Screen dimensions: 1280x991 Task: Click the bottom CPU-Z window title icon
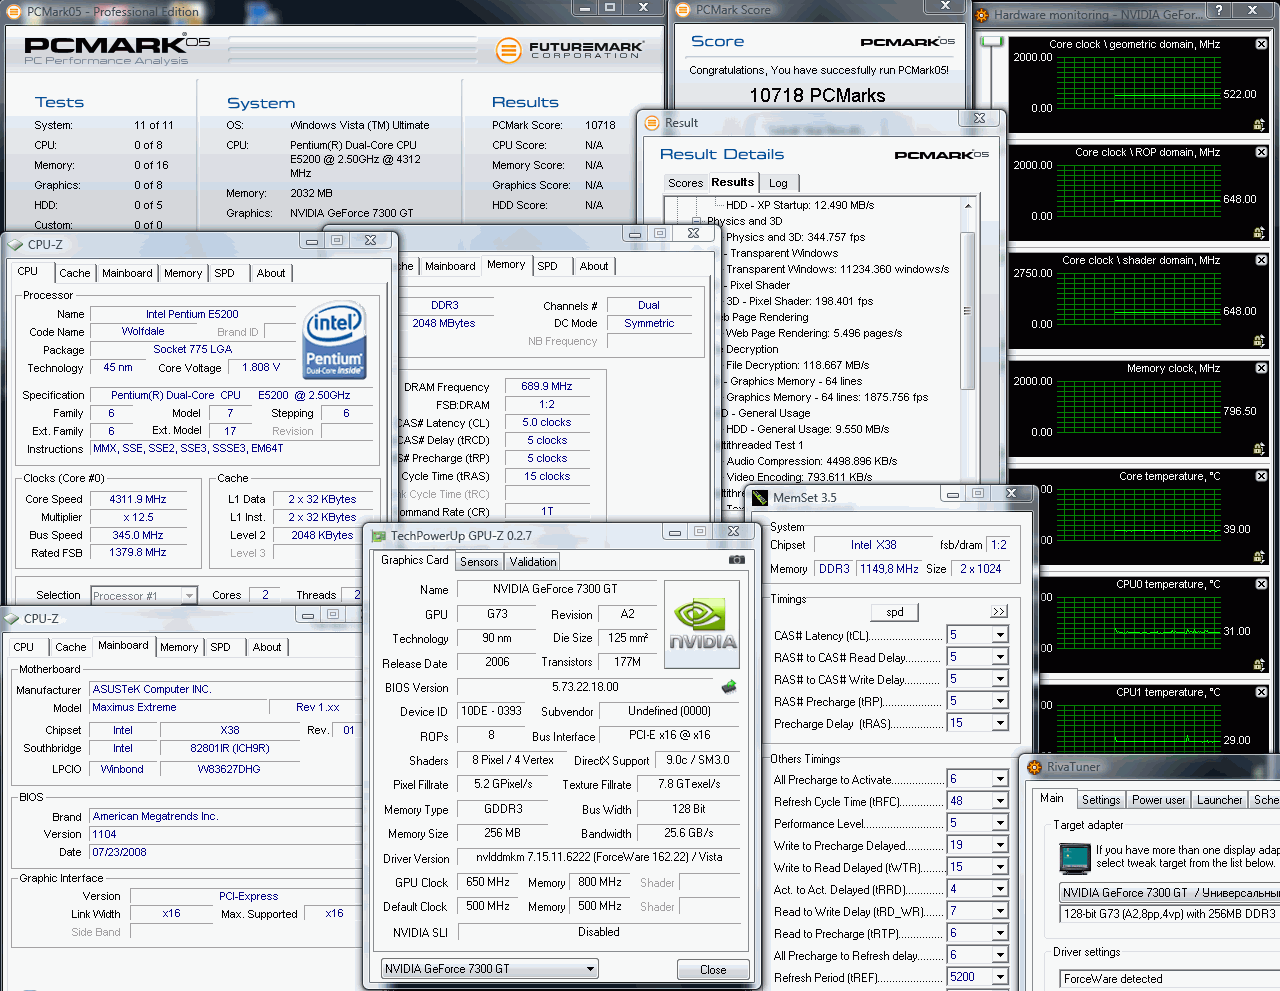pos(11,619)
